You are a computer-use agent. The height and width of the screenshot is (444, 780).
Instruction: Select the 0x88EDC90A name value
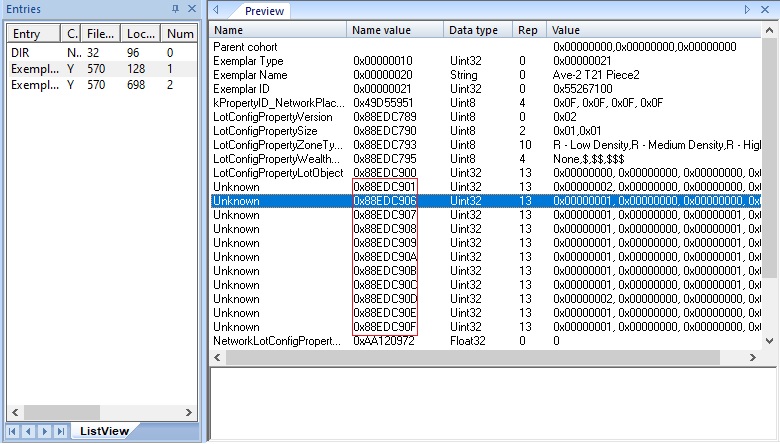pyautogui.click(x=385, y=257)
